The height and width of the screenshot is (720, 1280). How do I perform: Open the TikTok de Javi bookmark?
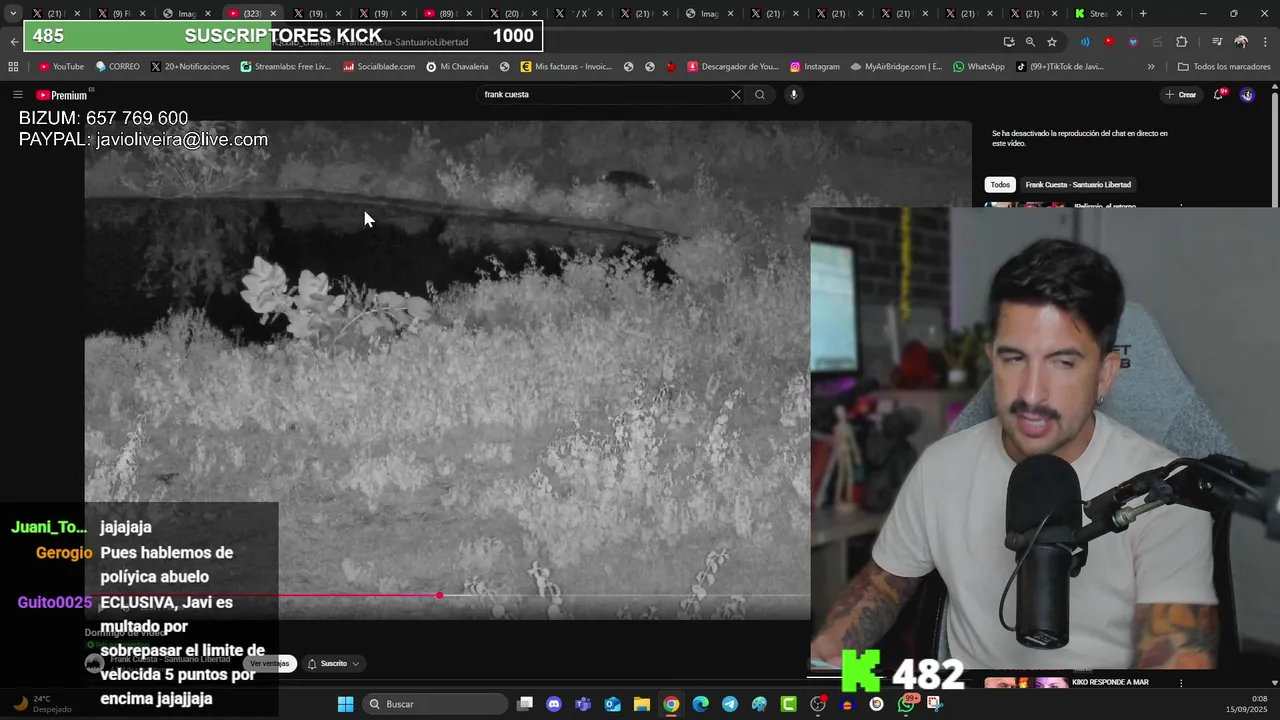click(1059, 67)
